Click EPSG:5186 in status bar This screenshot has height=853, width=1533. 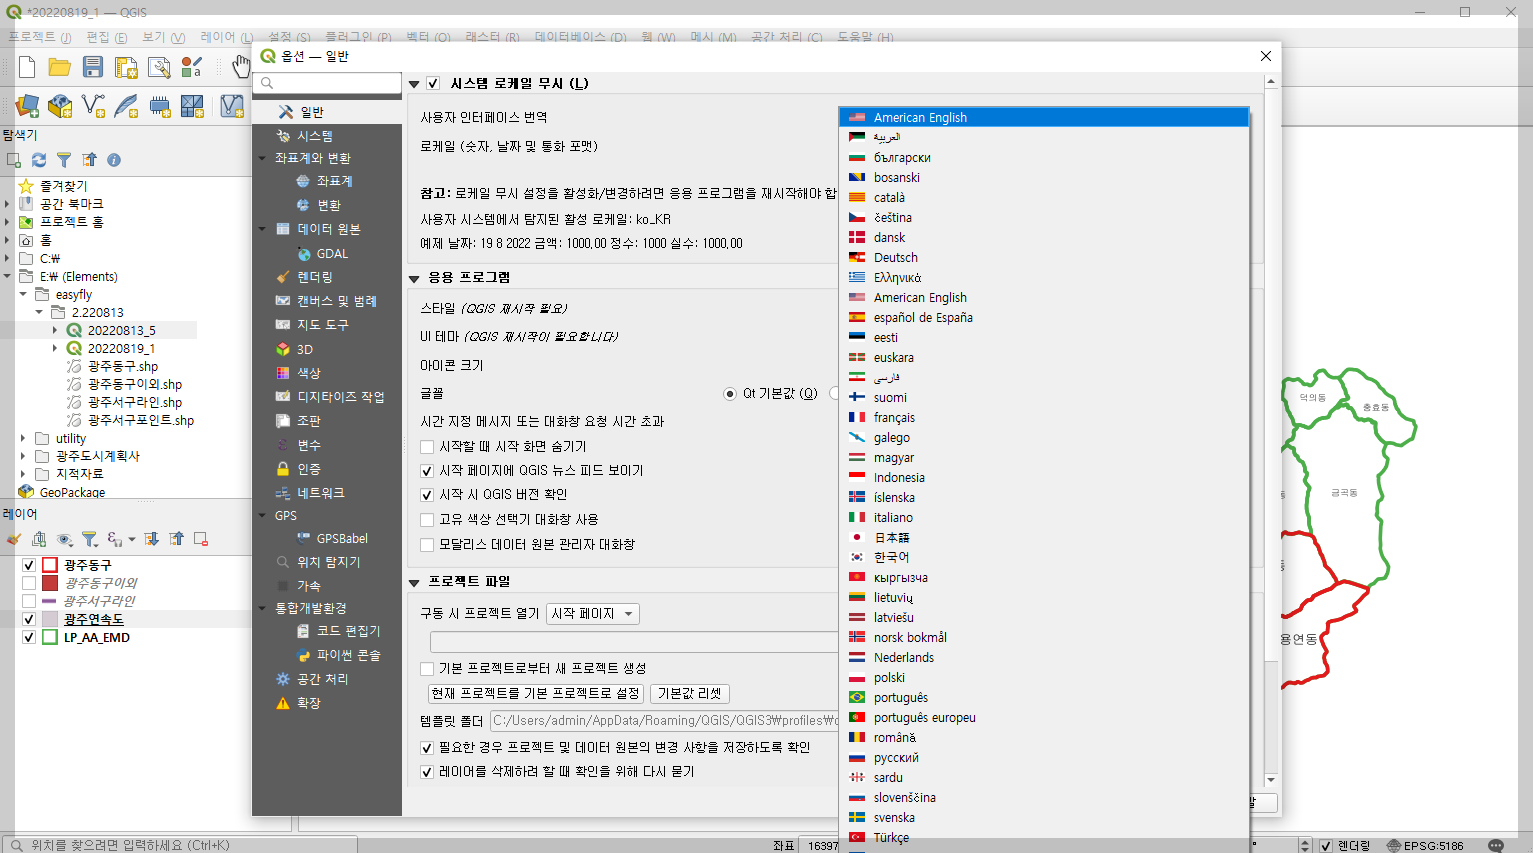1426,846
